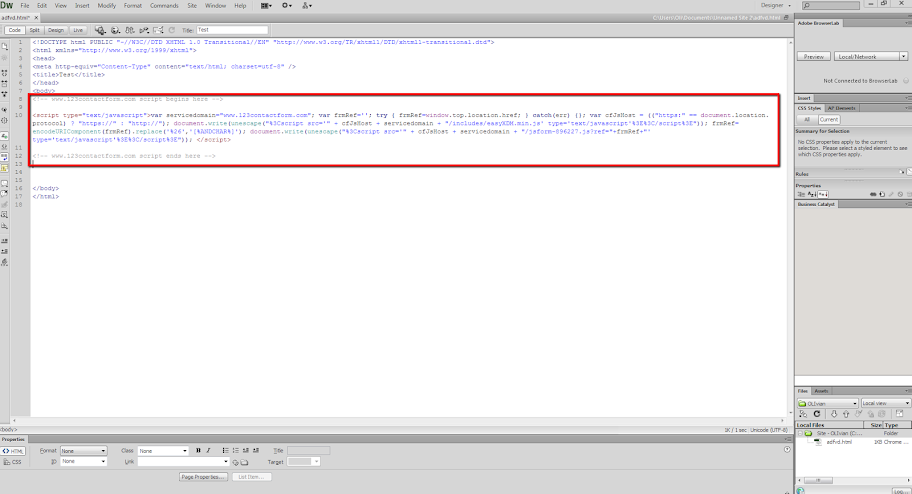Click the Refresh icon in Files panel
912x494 pixels.
click(x=817, y=414)
